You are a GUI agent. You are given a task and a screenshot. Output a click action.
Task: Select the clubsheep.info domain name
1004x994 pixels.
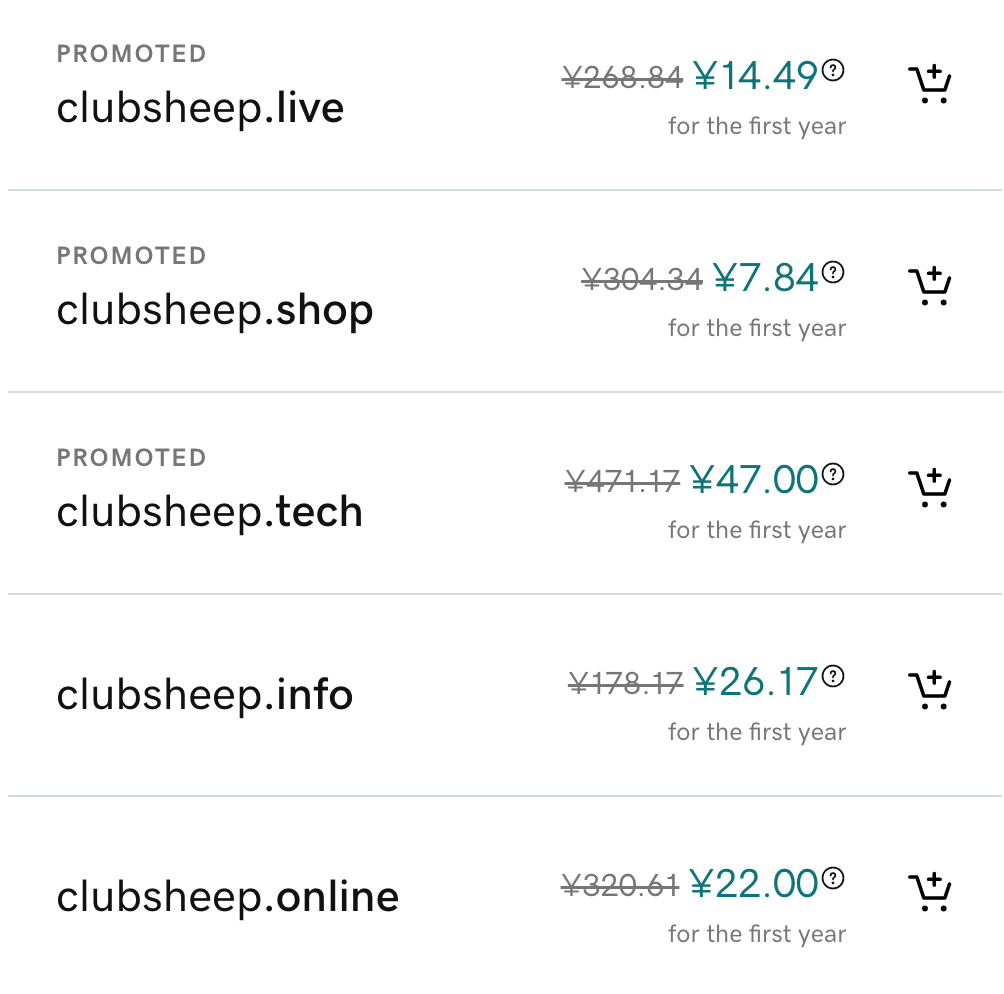[205, 694]
